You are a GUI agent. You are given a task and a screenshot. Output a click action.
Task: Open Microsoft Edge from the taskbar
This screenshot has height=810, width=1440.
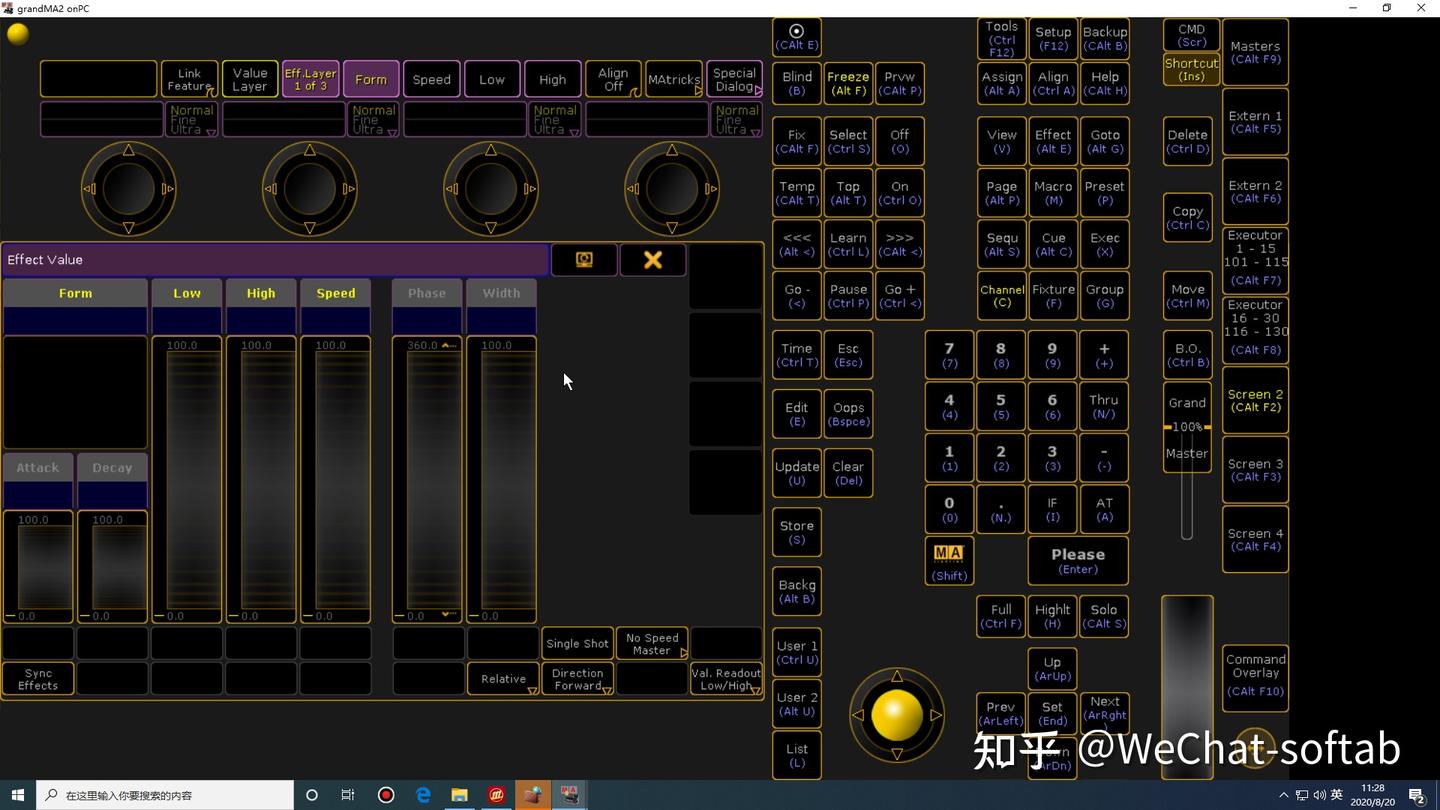[x=423, y=795]
